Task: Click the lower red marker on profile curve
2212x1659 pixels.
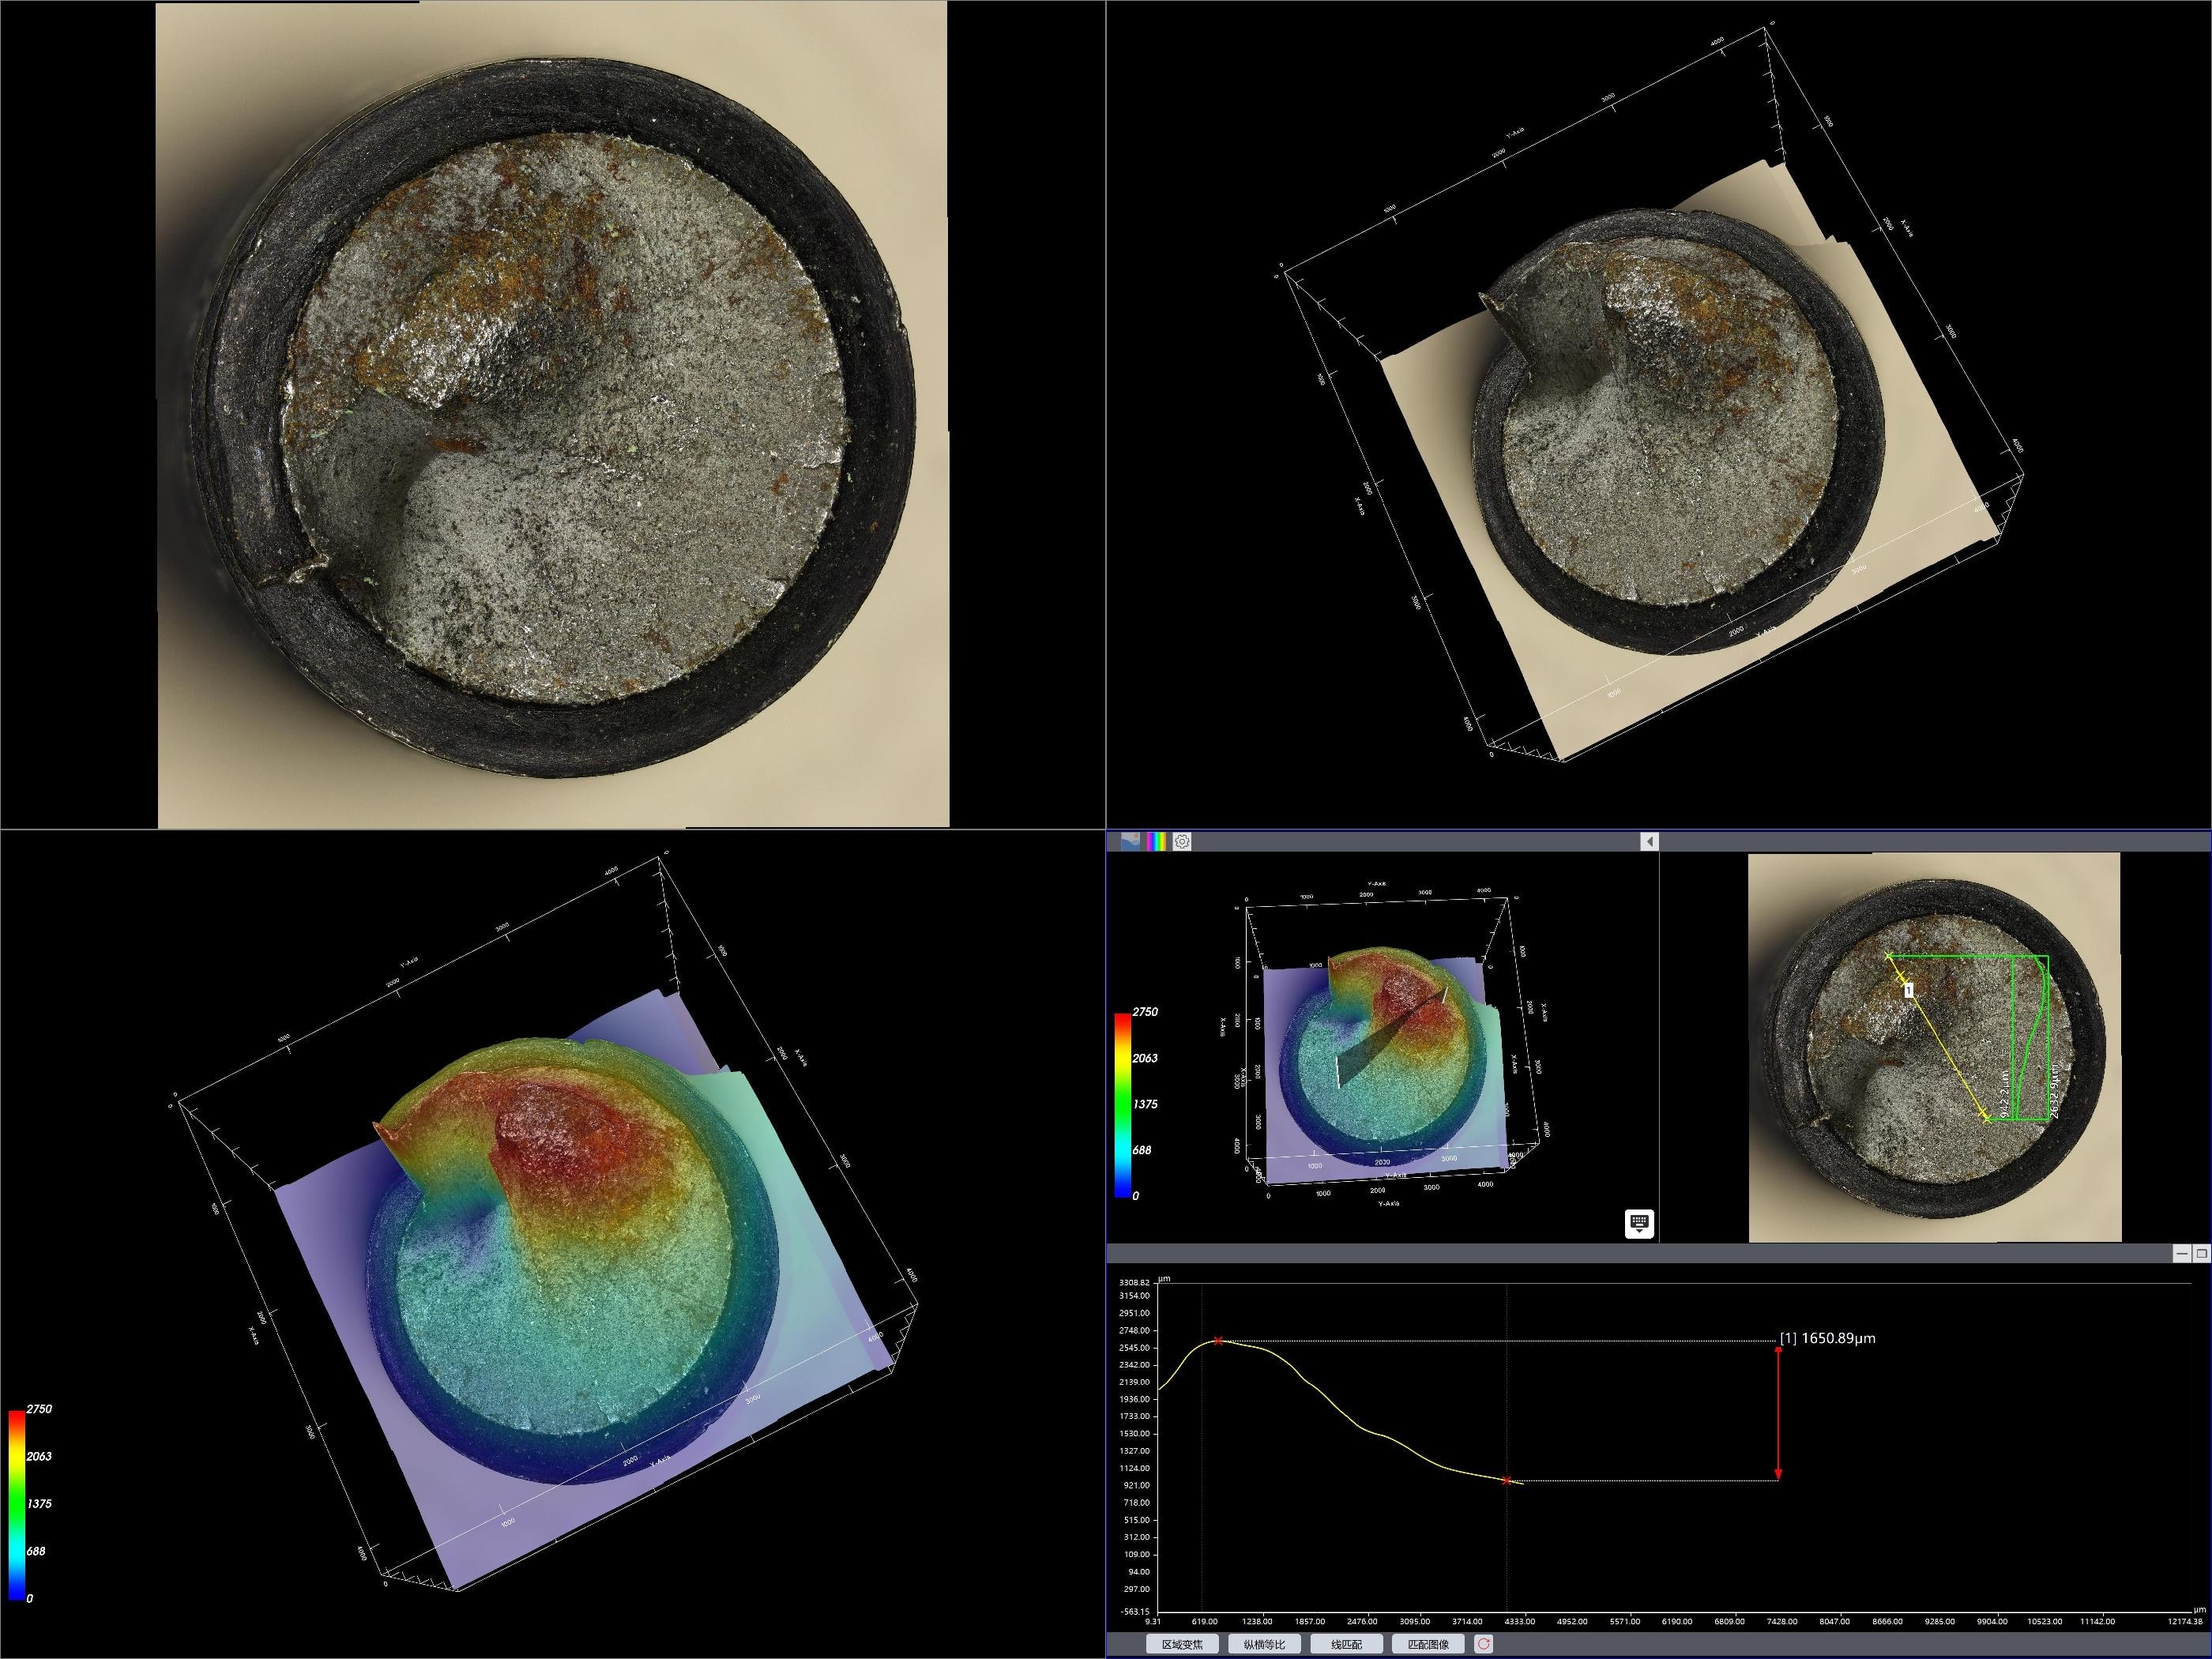Action: click(1507, 1480)
